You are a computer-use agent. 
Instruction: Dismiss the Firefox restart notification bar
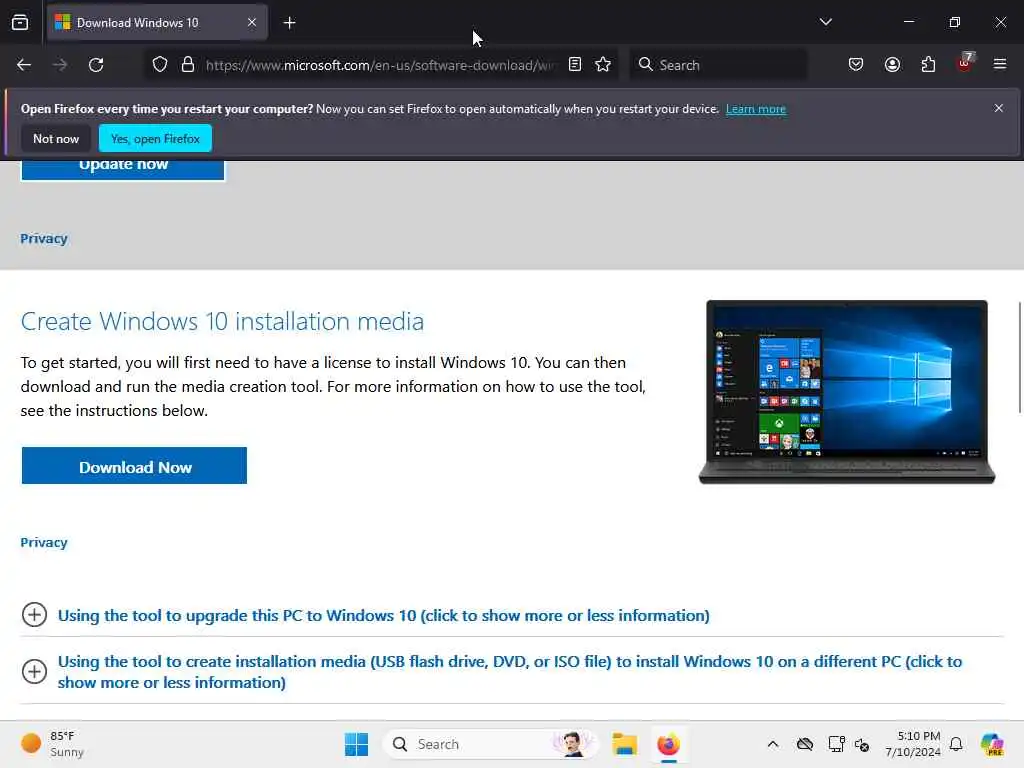pos(999,108)
